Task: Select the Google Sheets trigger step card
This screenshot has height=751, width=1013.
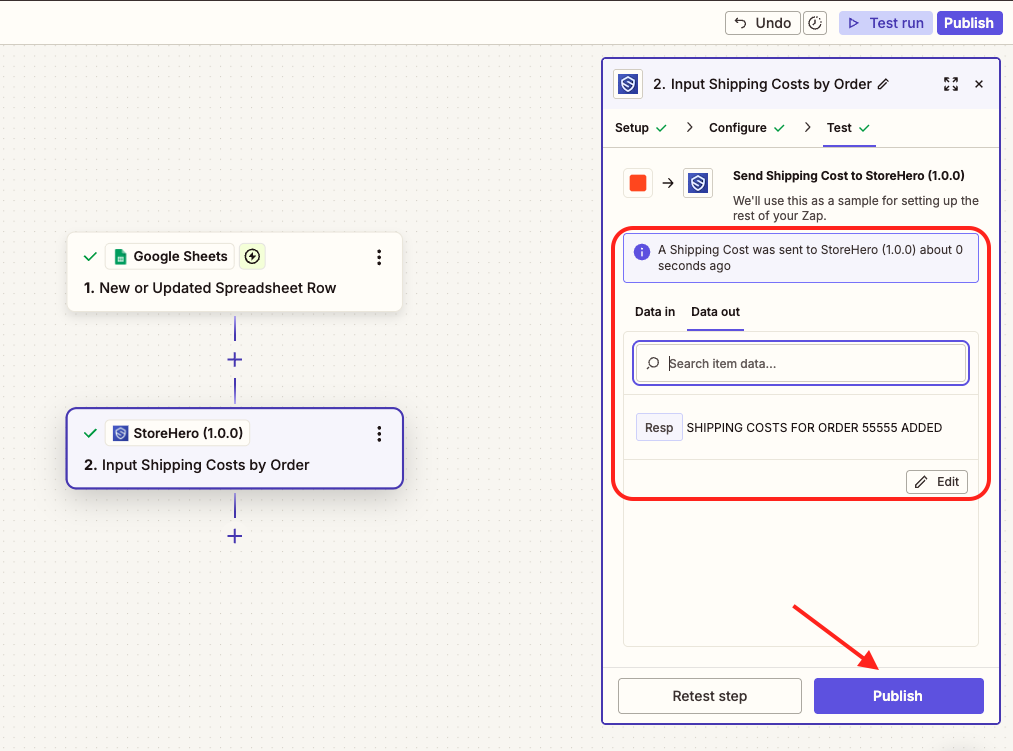Action: pyautogui.click(x=235, y=272)
